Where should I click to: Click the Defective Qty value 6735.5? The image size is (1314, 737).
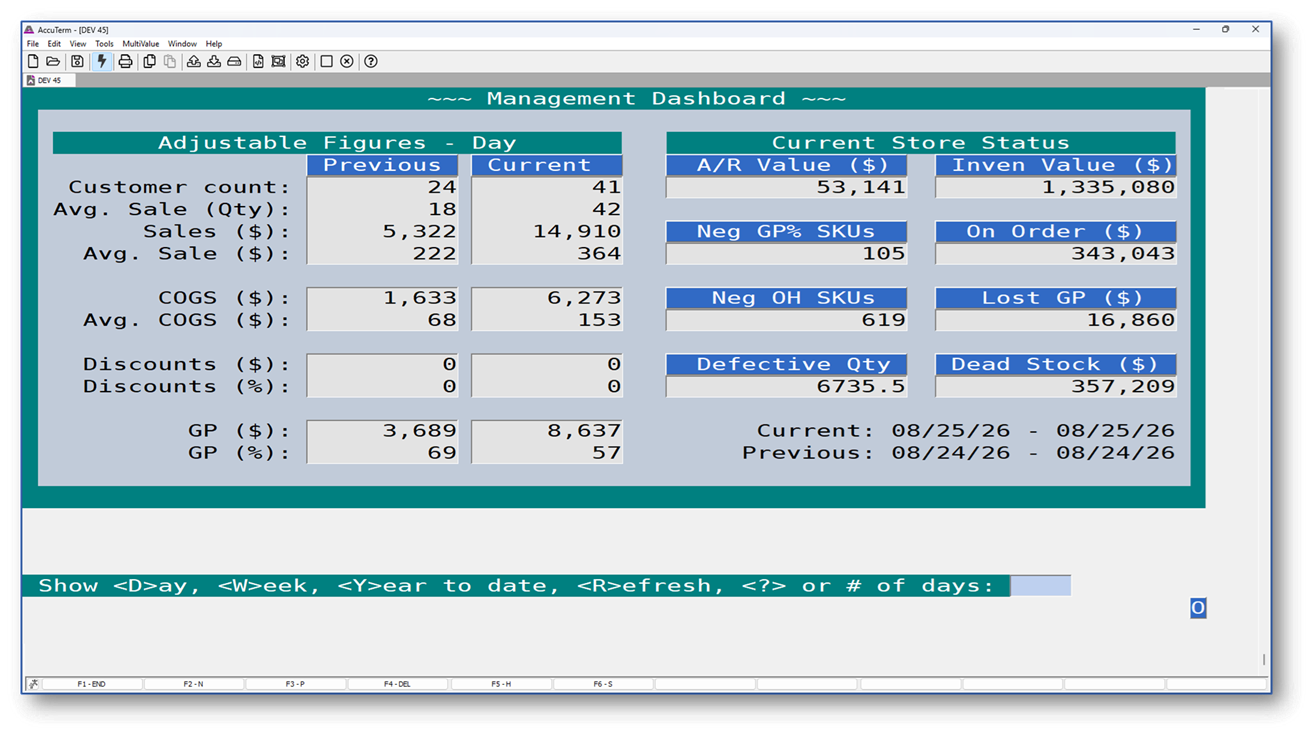click(x=861, y=386)
